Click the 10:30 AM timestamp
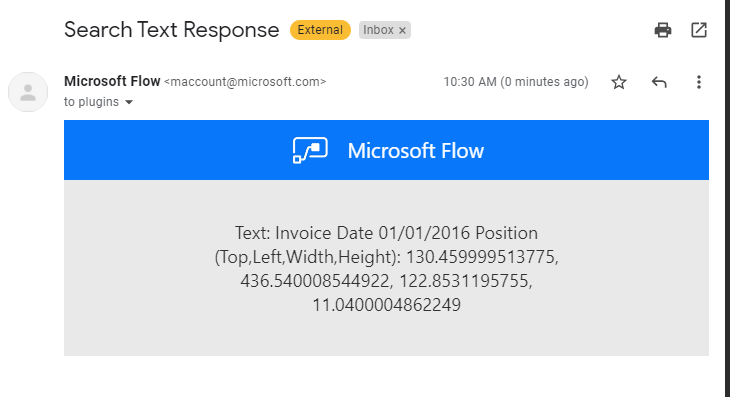 click(x=516, y=82)
